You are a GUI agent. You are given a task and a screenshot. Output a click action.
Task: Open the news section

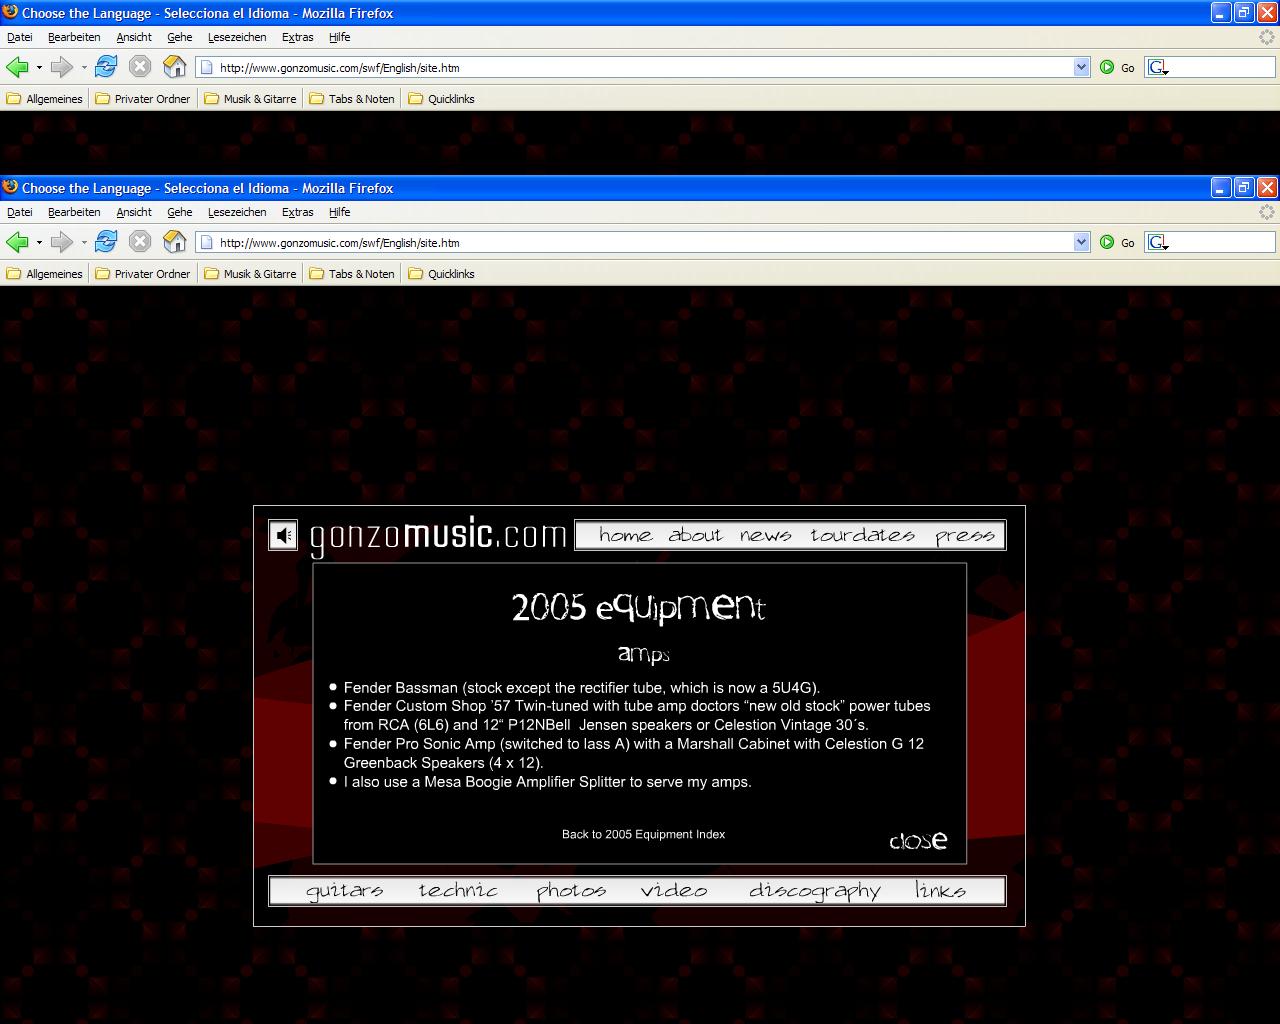click(766, 535)
